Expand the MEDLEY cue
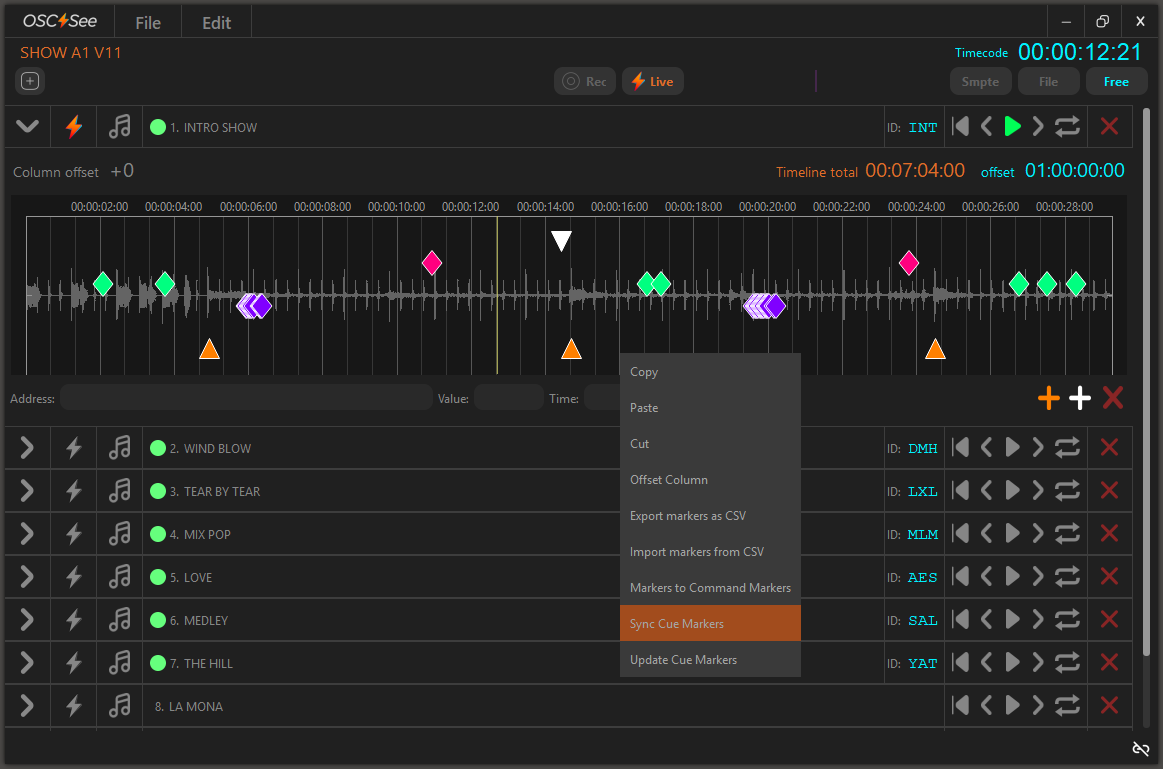 click(x=27, y=620)
